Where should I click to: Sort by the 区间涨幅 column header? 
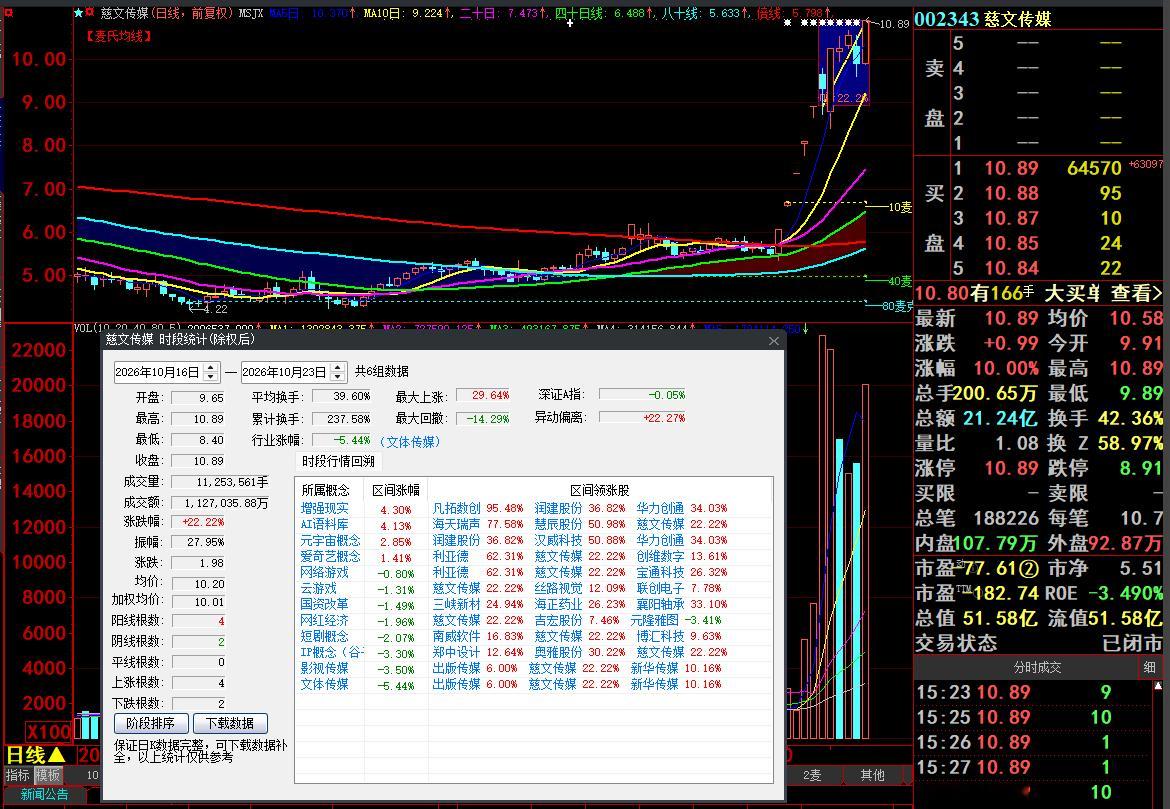tap(395, 490)
